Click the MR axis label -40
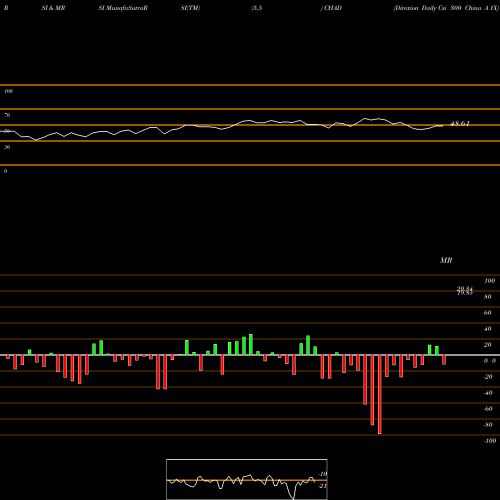Image resolution: width=500 pixels, height=500 pixels. 488,393
